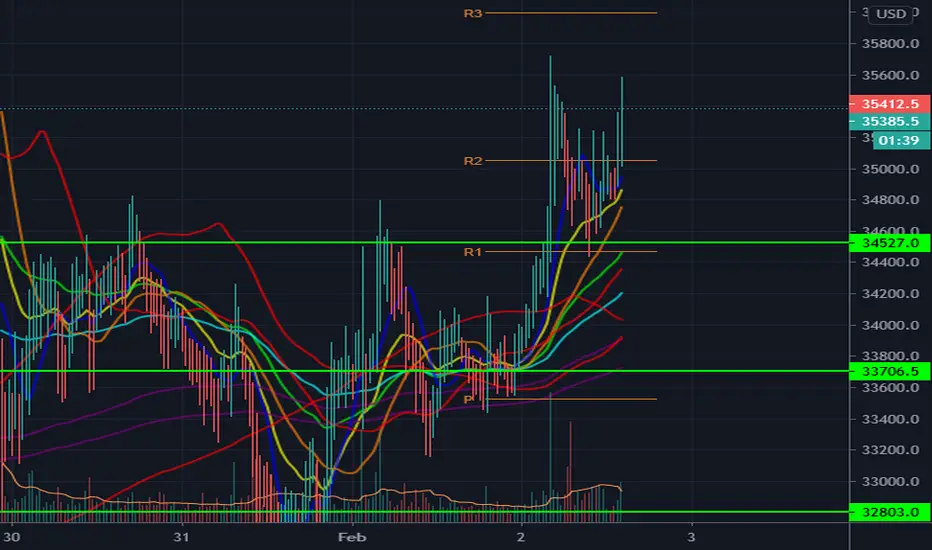Select the 33706.5 green level label
The image size is (932, 550).
890,371
